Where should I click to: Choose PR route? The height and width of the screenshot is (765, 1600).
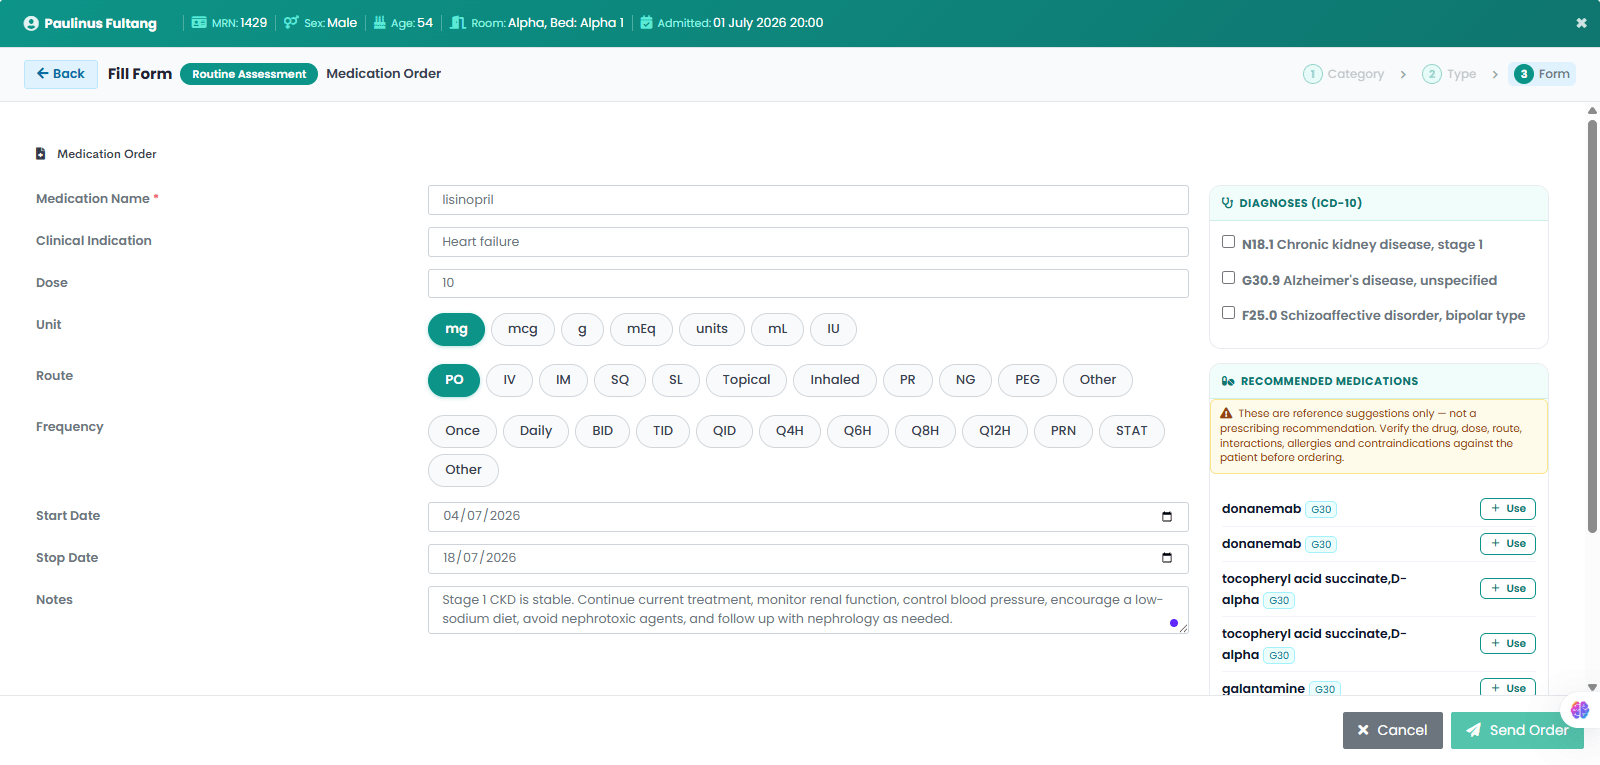[908, 380]
